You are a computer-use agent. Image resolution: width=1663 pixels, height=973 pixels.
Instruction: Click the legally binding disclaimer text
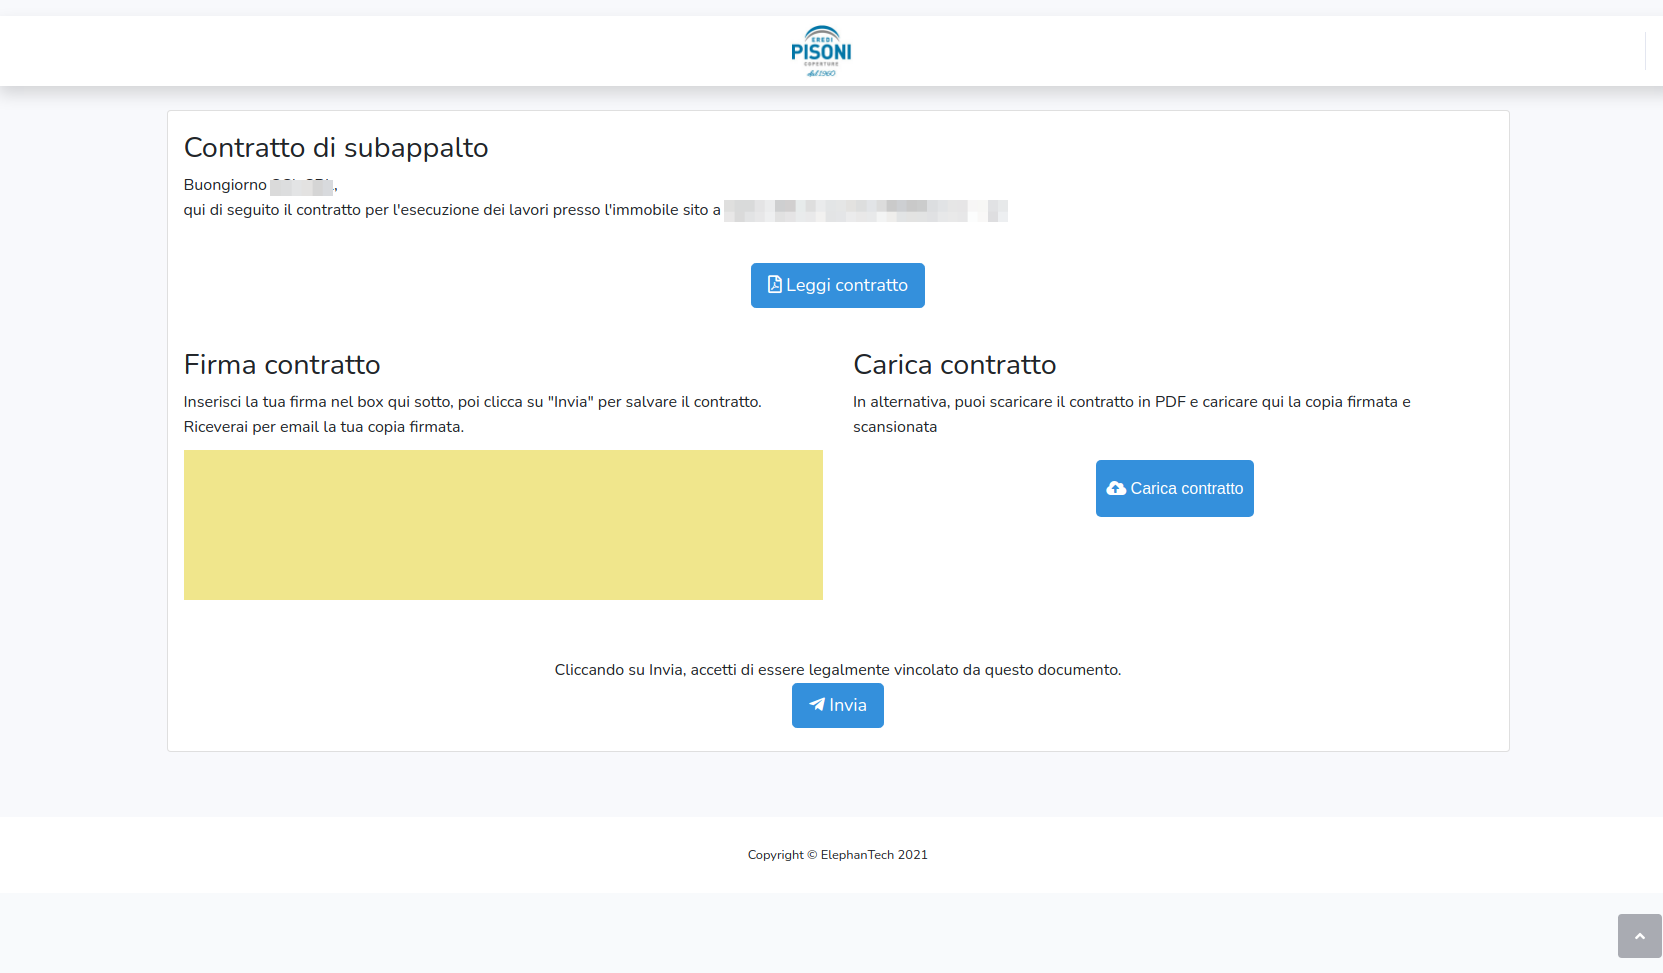pos(838,670)
